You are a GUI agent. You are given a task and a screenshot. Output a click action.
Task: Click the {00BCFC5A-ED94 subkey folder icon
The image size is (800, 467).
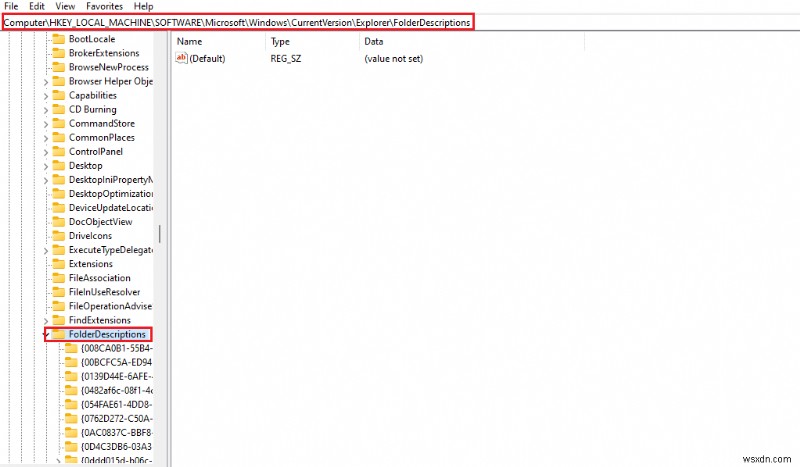pos(71,362)
